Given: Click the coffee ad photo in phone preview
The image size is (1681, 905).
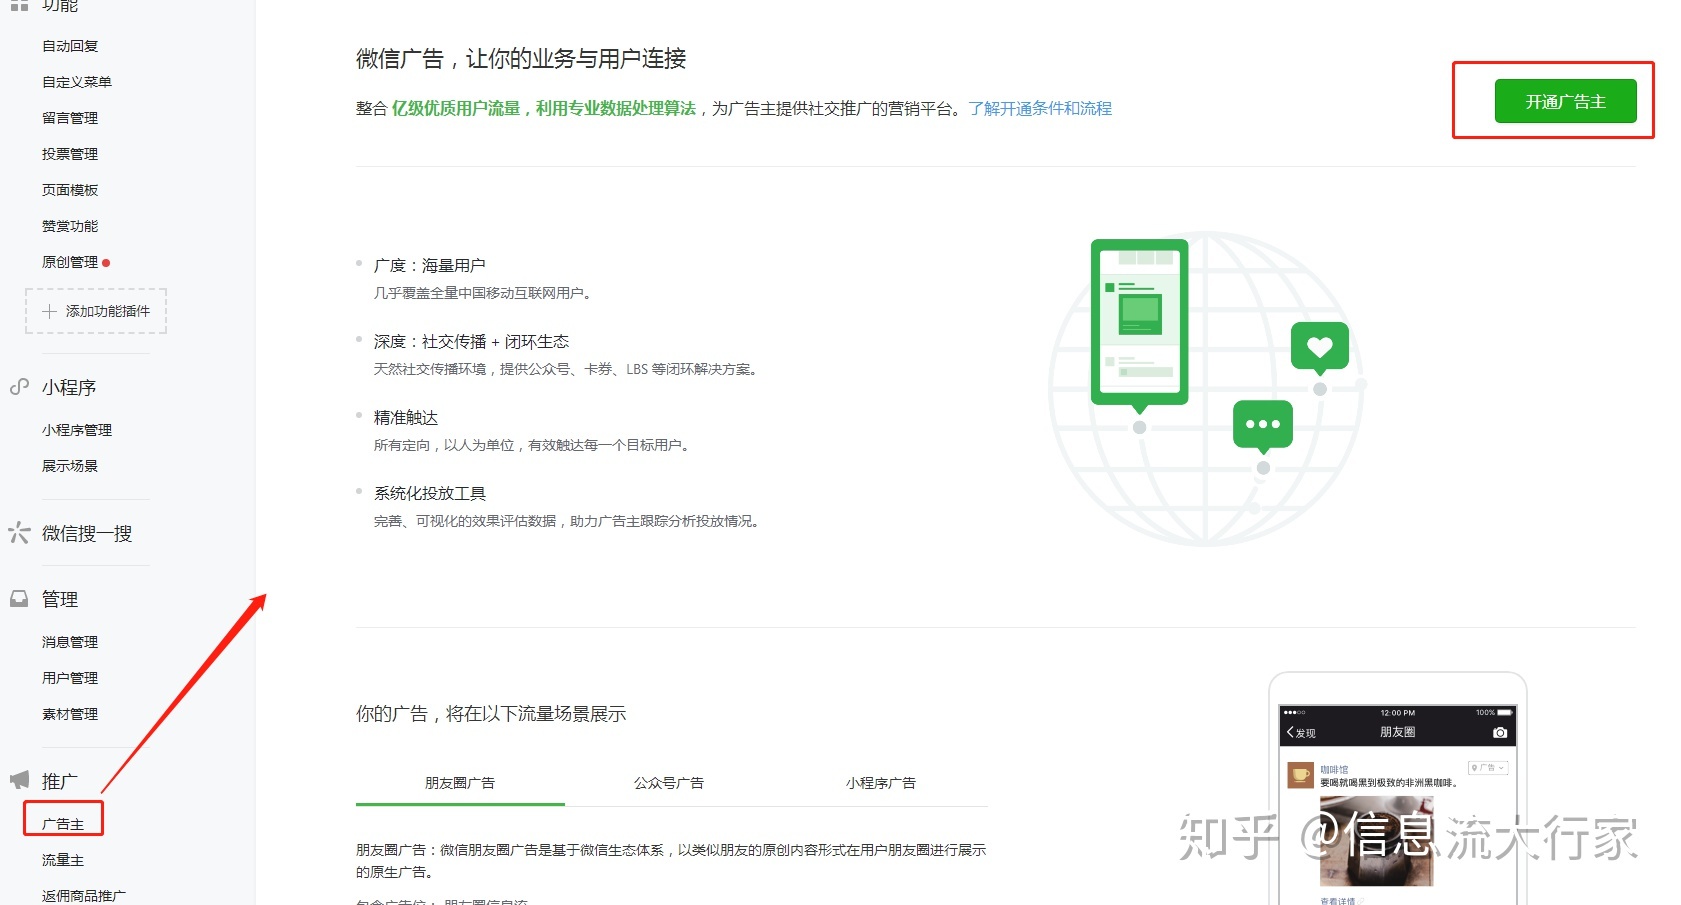Looking at the screenshot, I should click(x=1376, y=841).
